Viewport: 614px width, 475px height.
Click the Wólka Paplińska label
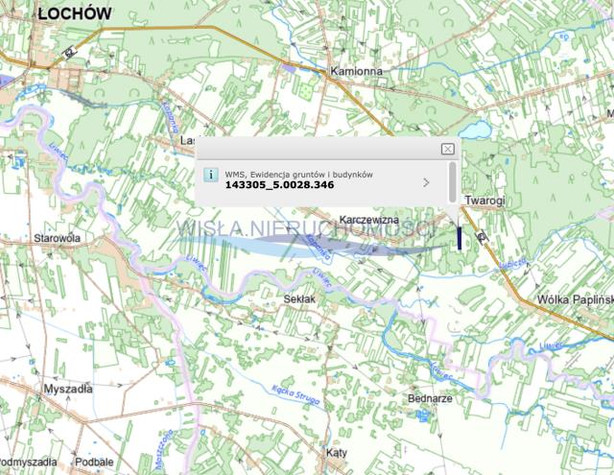tap(575, 300)
